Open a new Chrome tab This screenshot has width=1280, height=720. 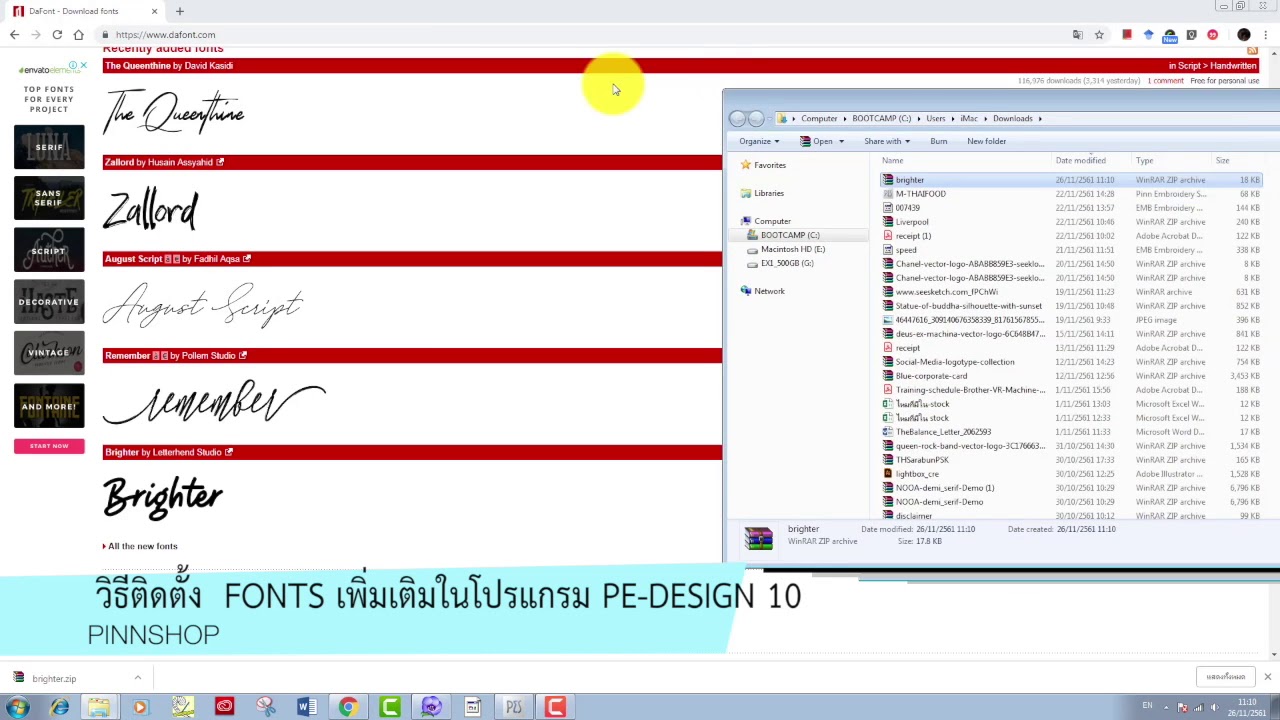click(180, 11)
